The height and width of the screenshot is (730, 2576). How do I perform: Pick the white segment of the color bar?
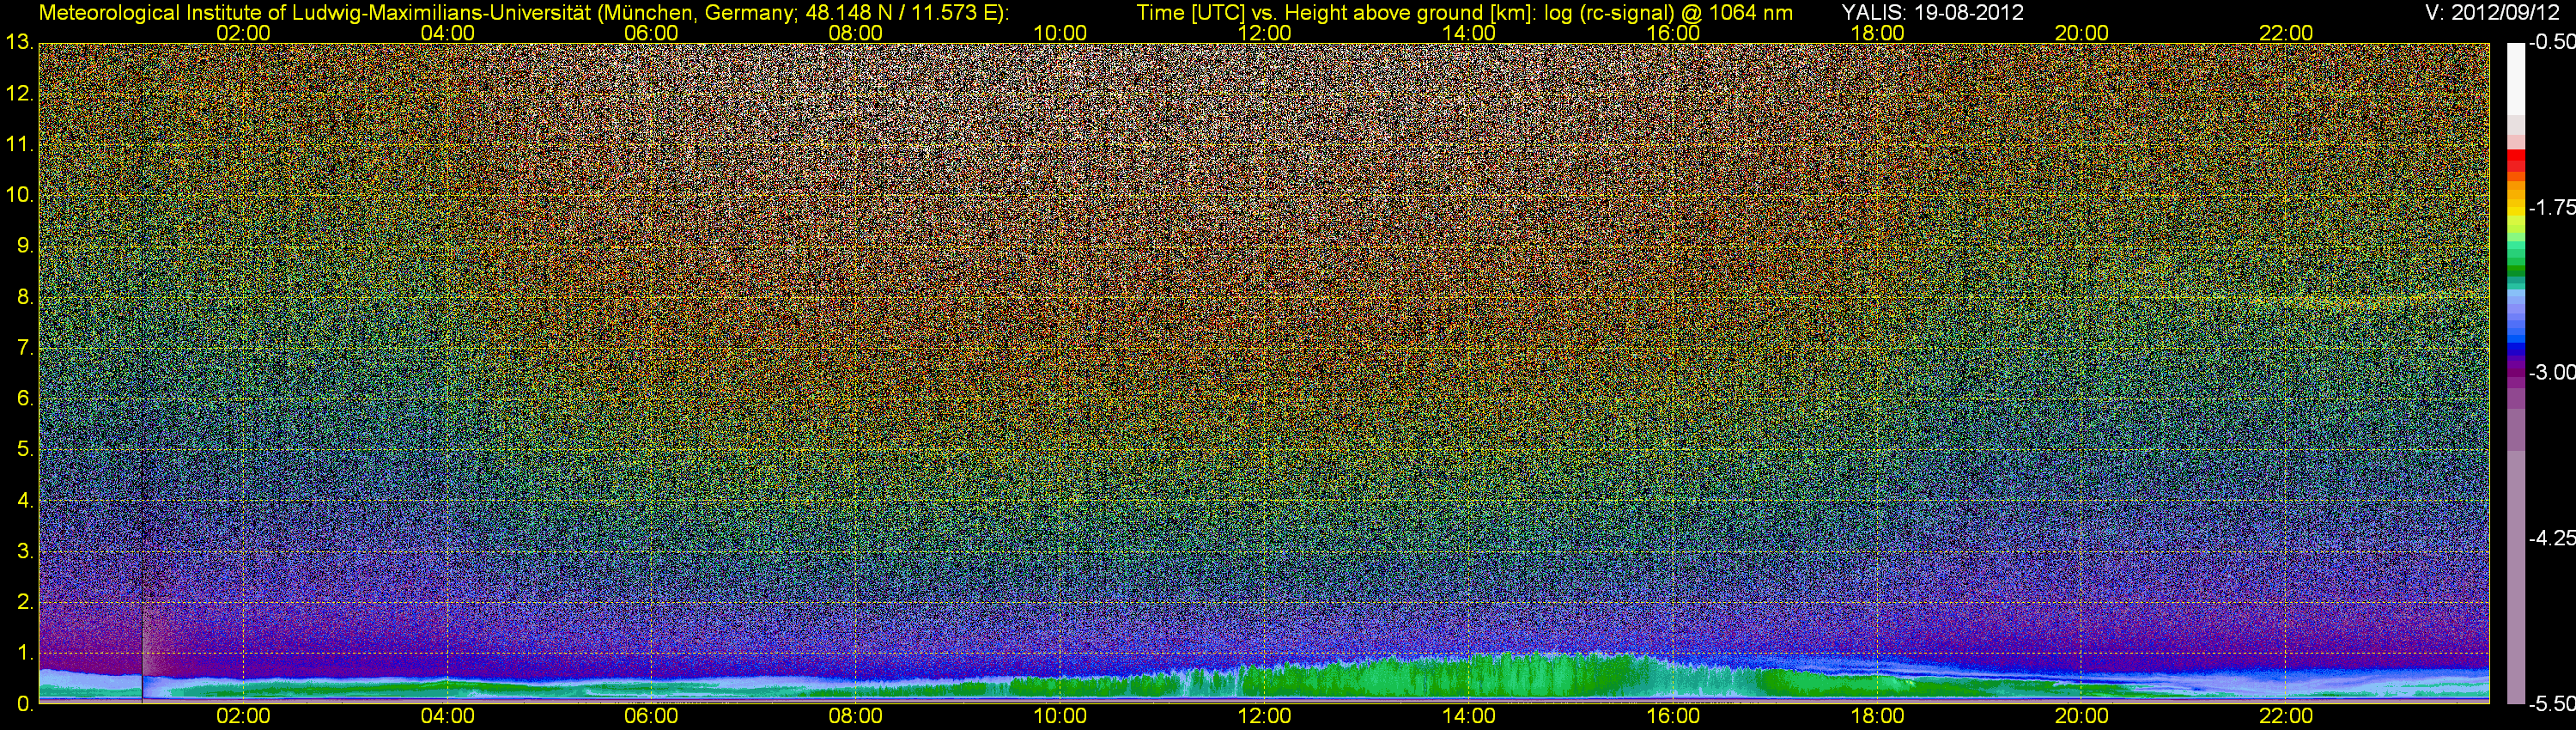(2516, 78)
